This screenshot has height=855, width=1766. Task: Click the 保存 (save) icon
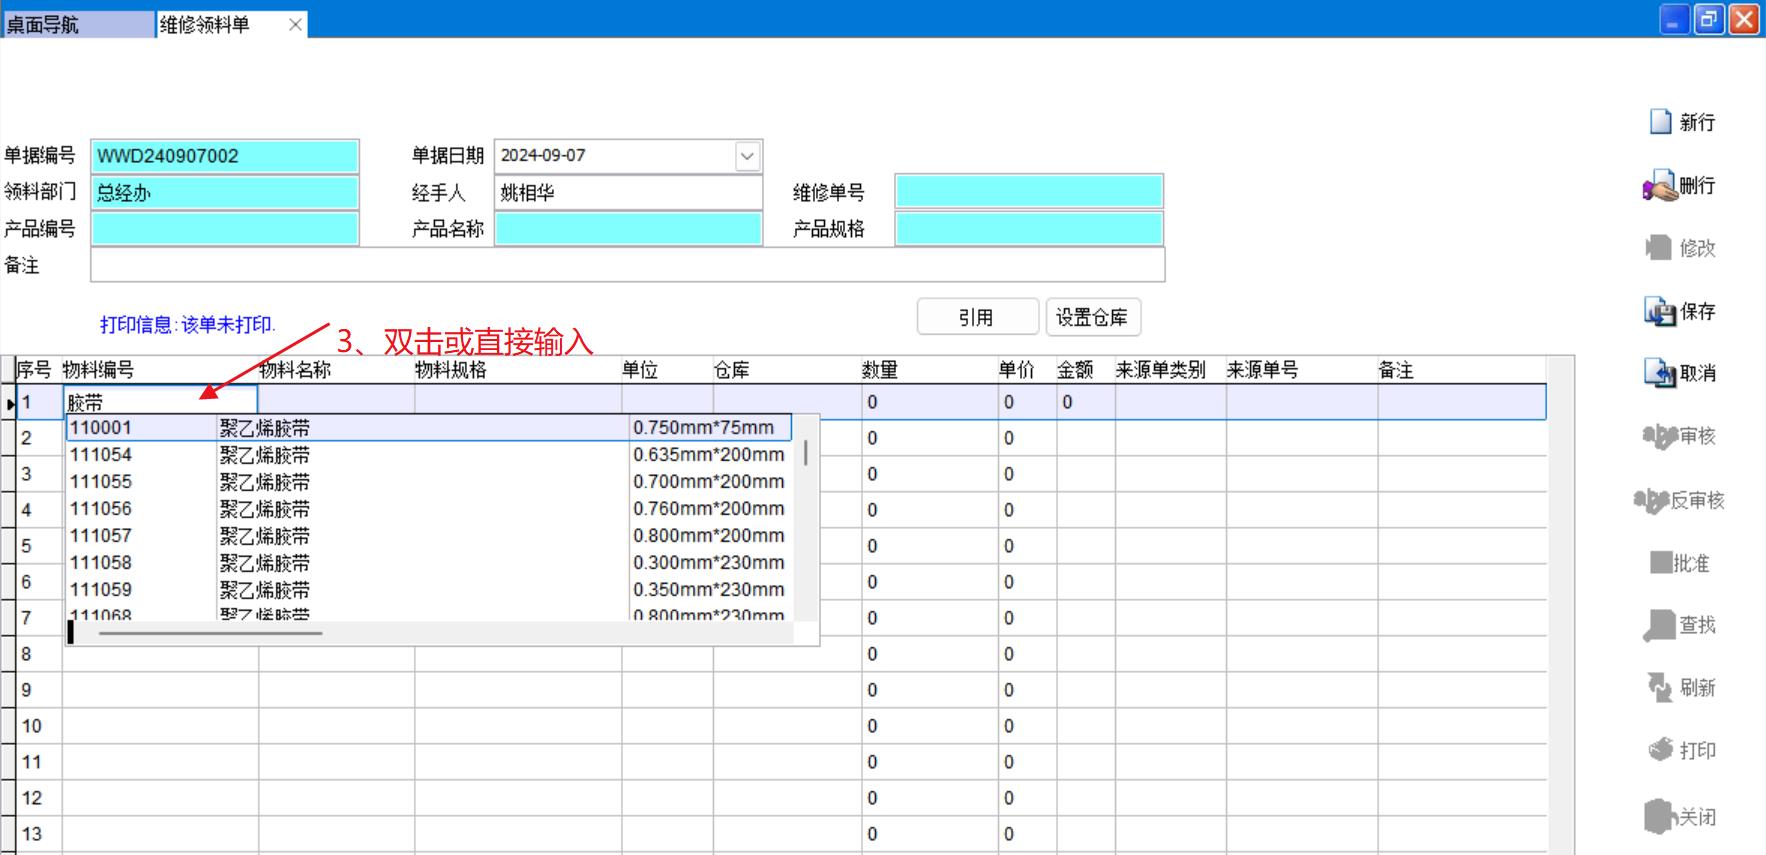pyautogui.click(x=1660, y=312)
